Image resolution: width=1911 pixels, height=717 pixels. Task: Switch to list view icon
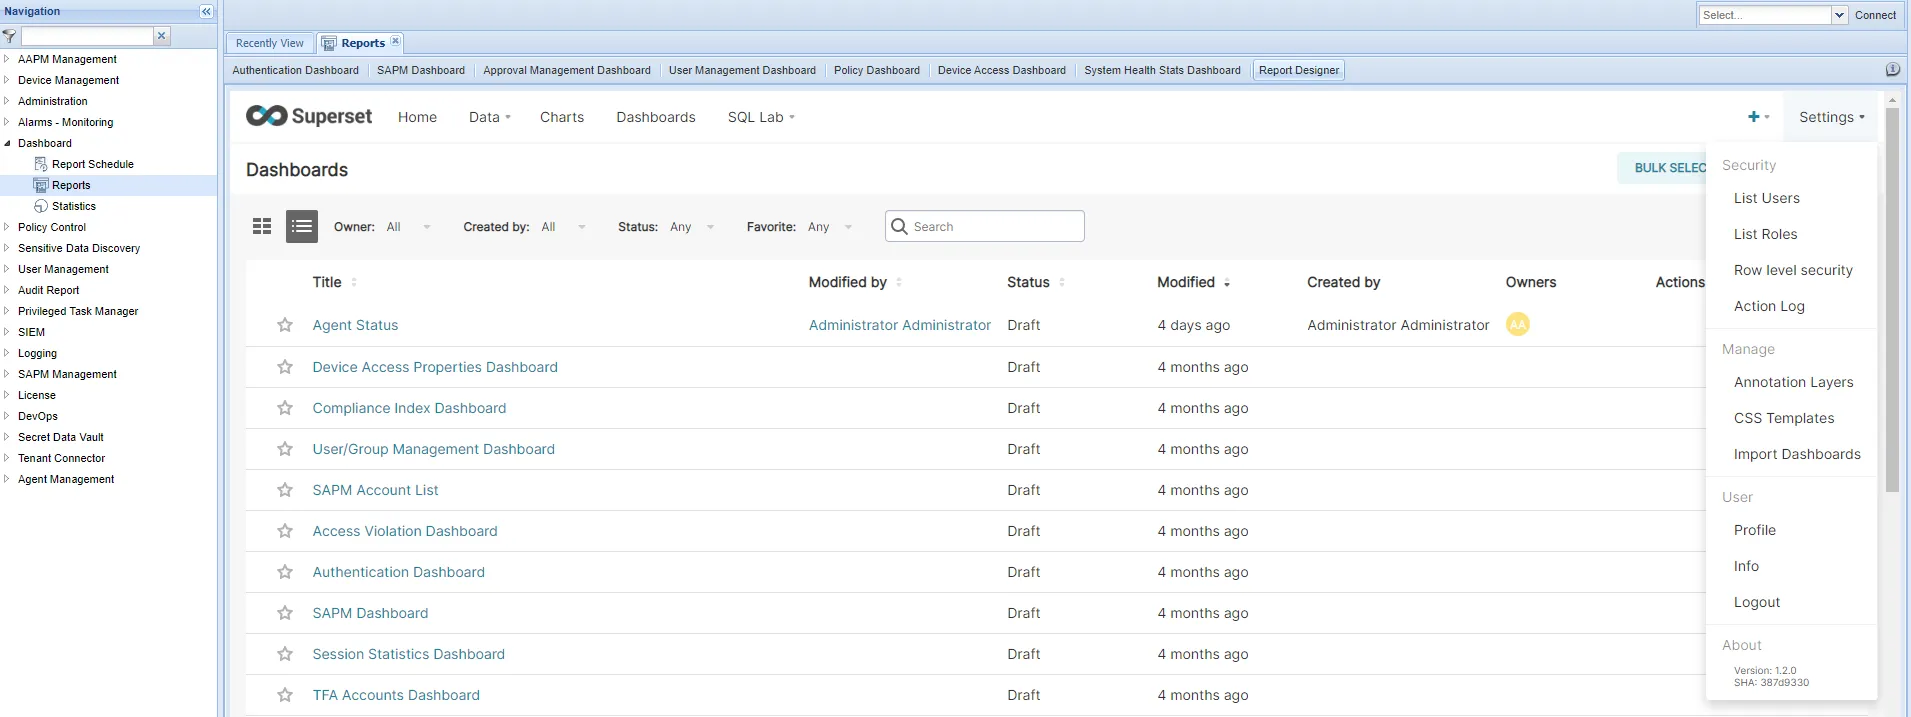(x=302, y=227)
